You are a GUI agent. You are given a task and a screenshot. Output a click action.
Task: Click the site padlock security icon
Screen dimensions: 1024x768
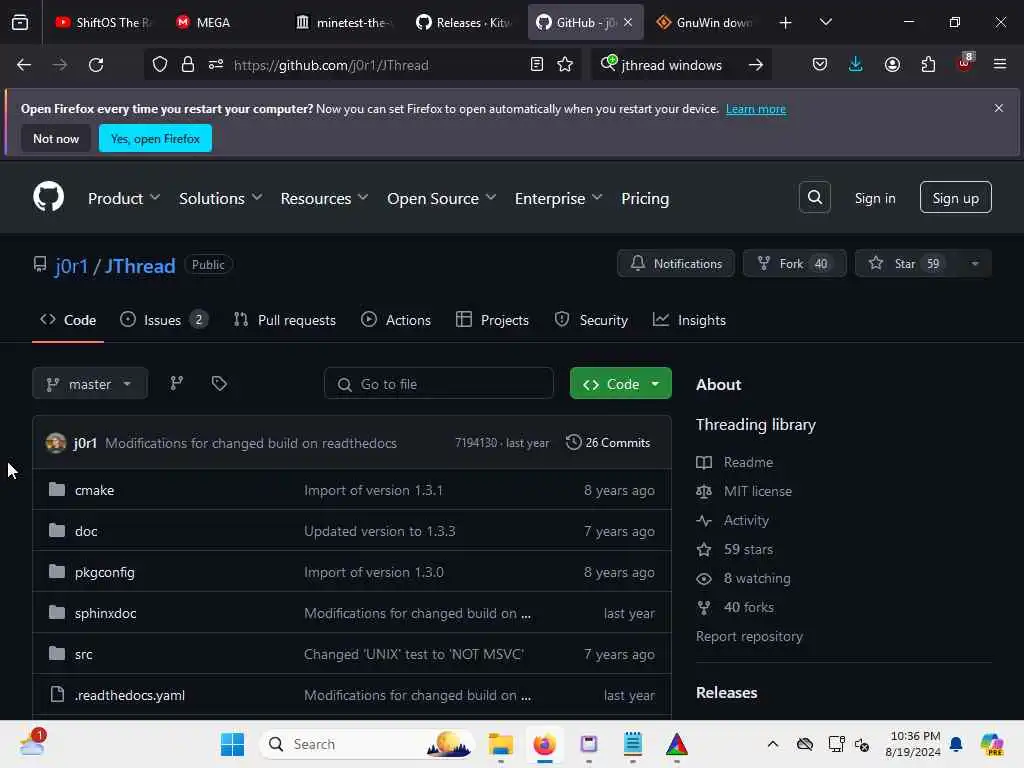[188, 65]
